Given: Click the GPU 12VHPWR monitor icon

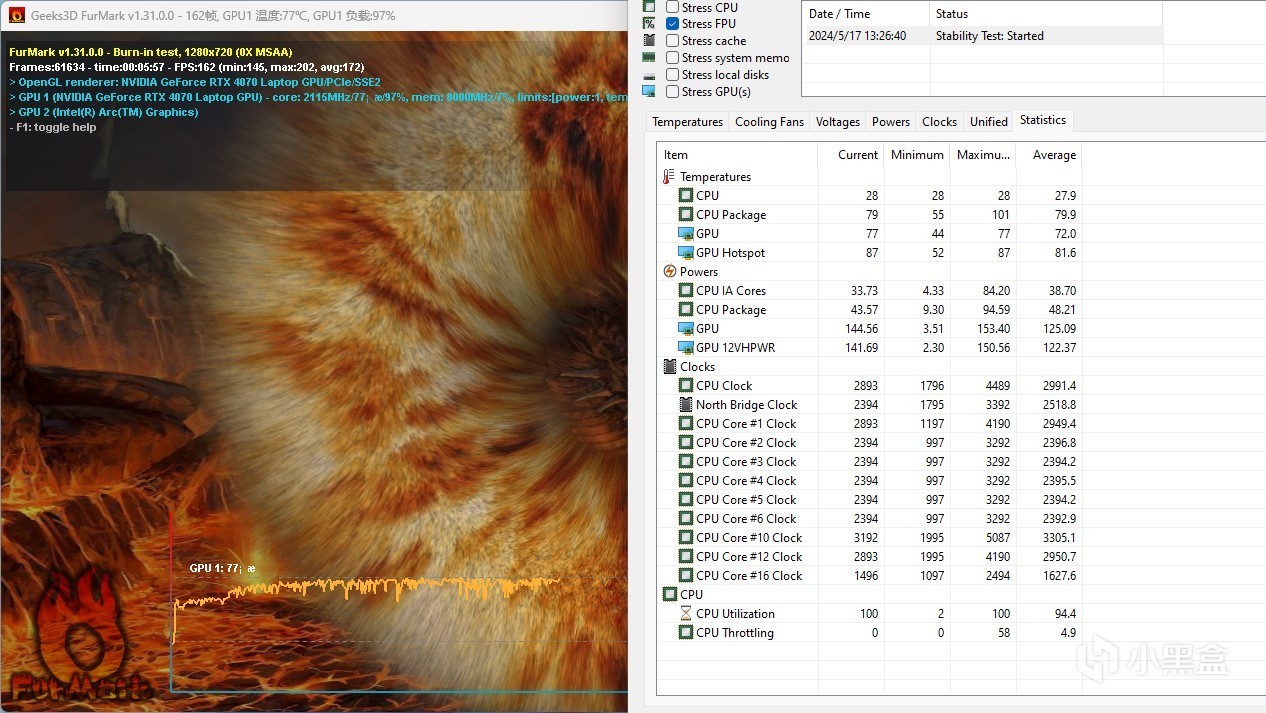Looking at the screenshot, I should tap(685, 348).
